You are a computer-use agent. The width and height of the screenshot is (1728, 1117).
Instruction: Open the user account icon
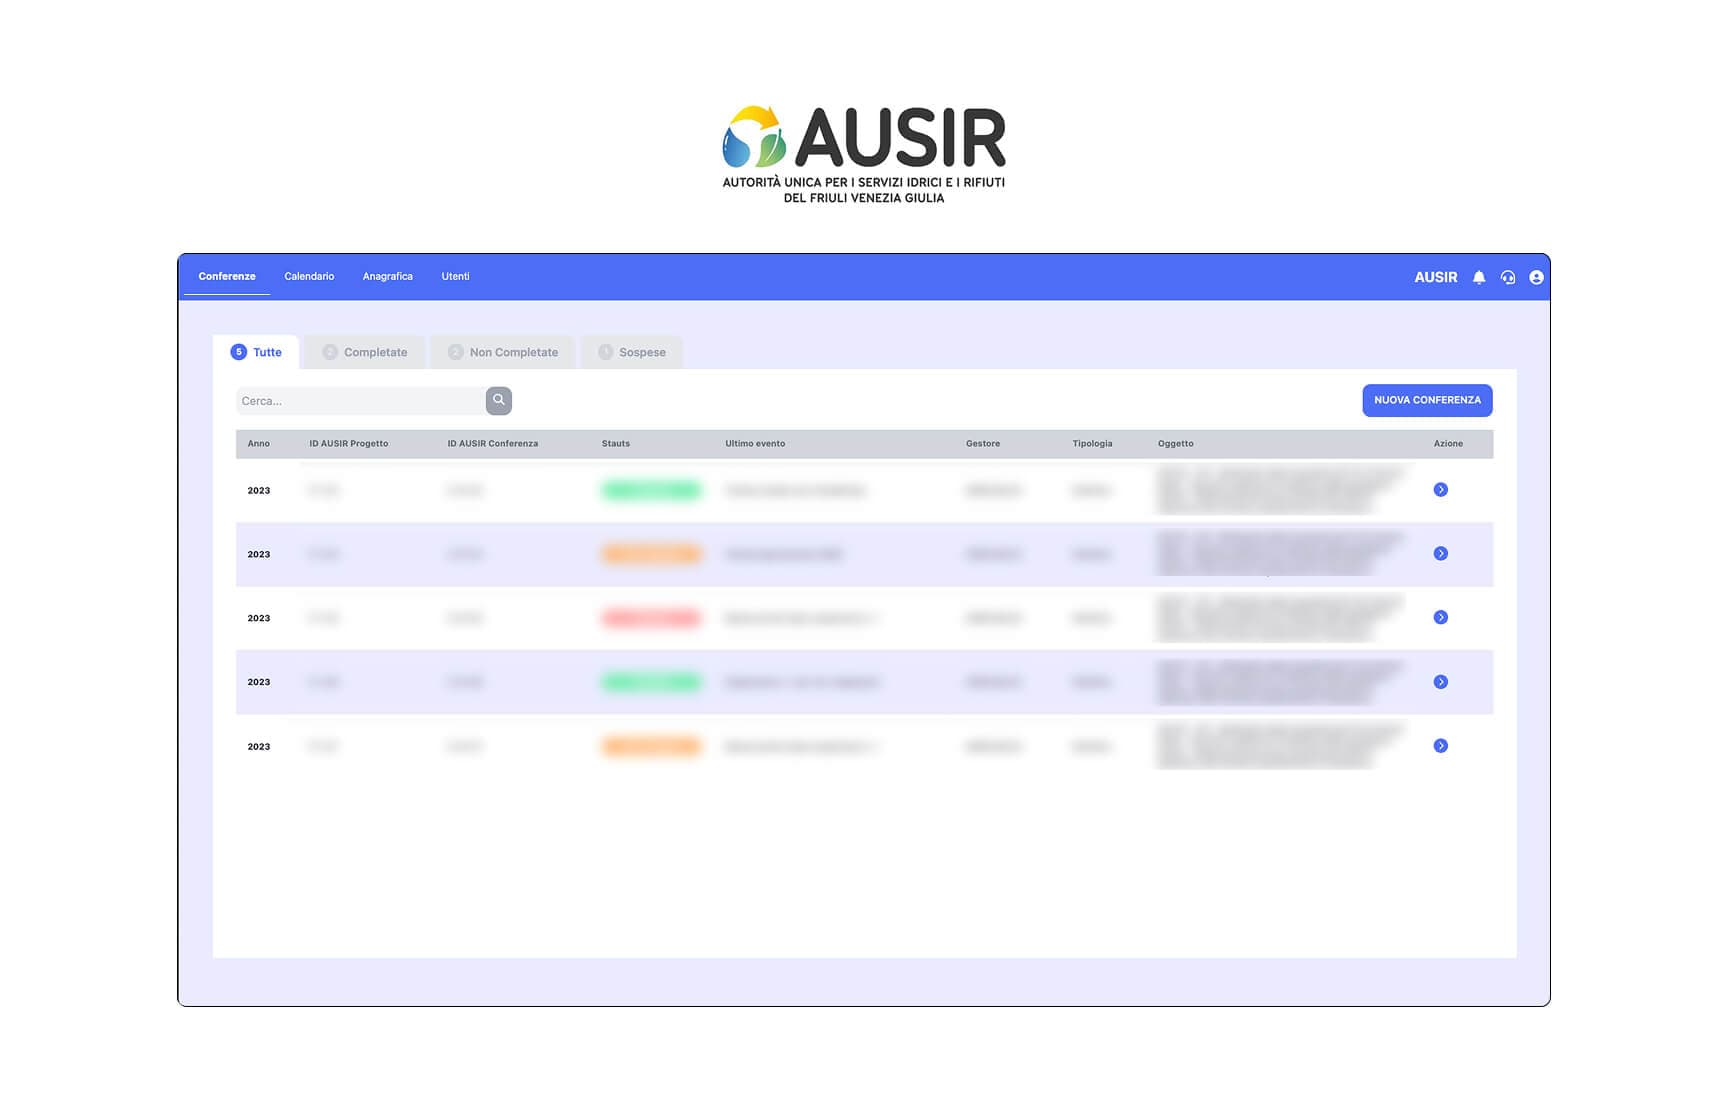click(1536, 277)
